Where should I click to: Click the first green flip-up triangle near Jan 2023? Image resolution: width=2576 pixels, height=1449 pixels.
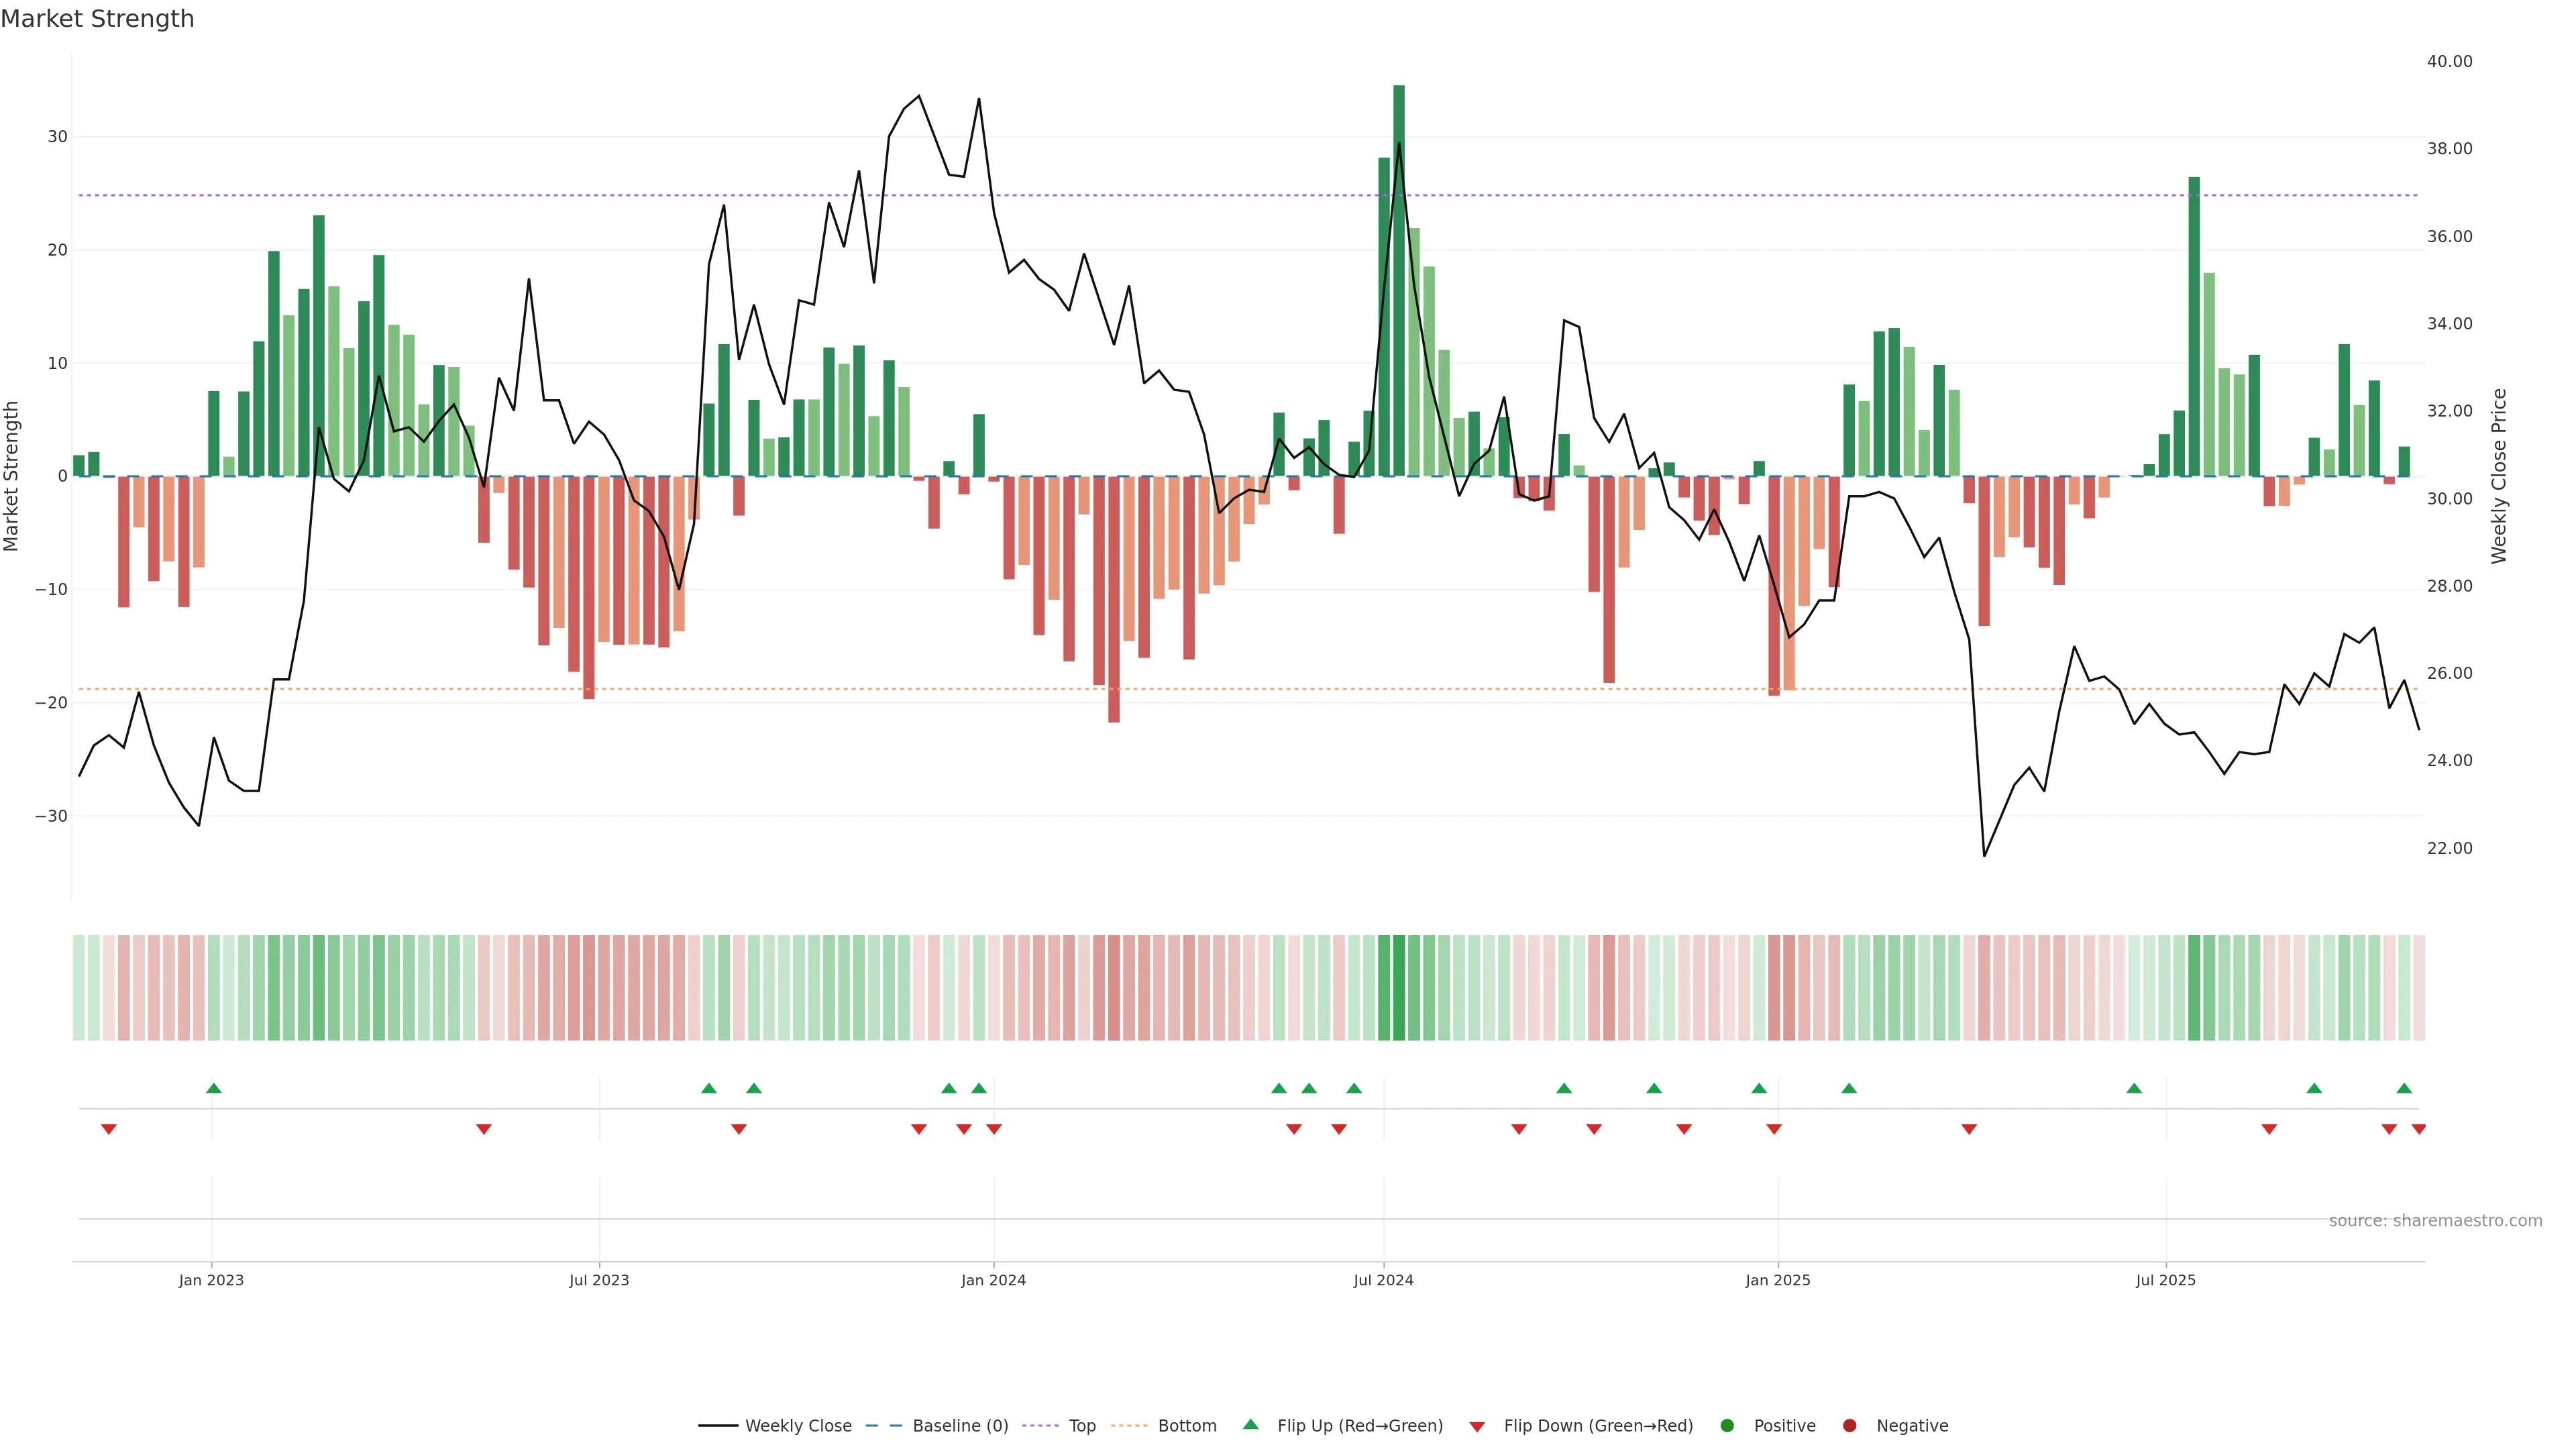click(213, 1088)
